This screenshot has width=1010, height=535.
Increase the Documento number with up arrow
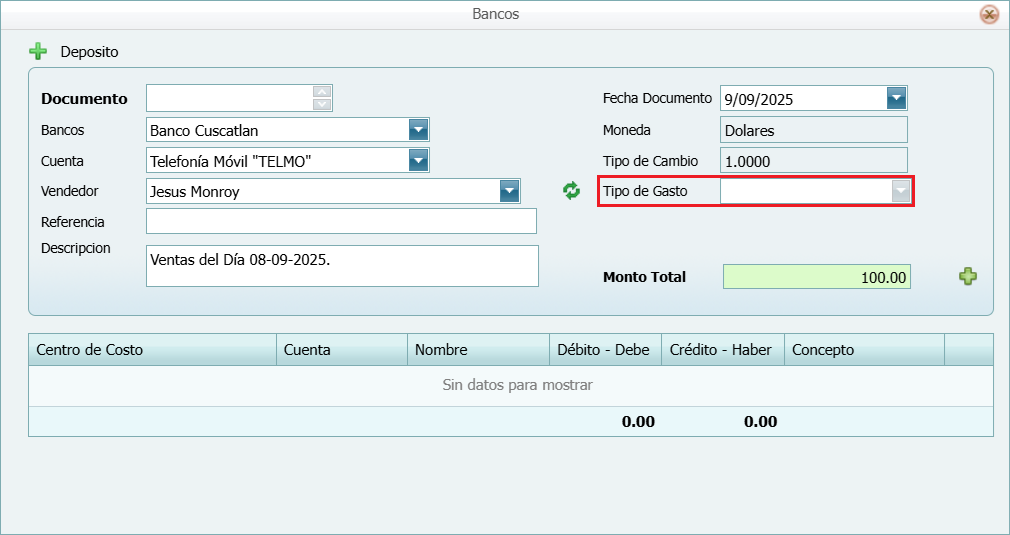click(322, 92)
